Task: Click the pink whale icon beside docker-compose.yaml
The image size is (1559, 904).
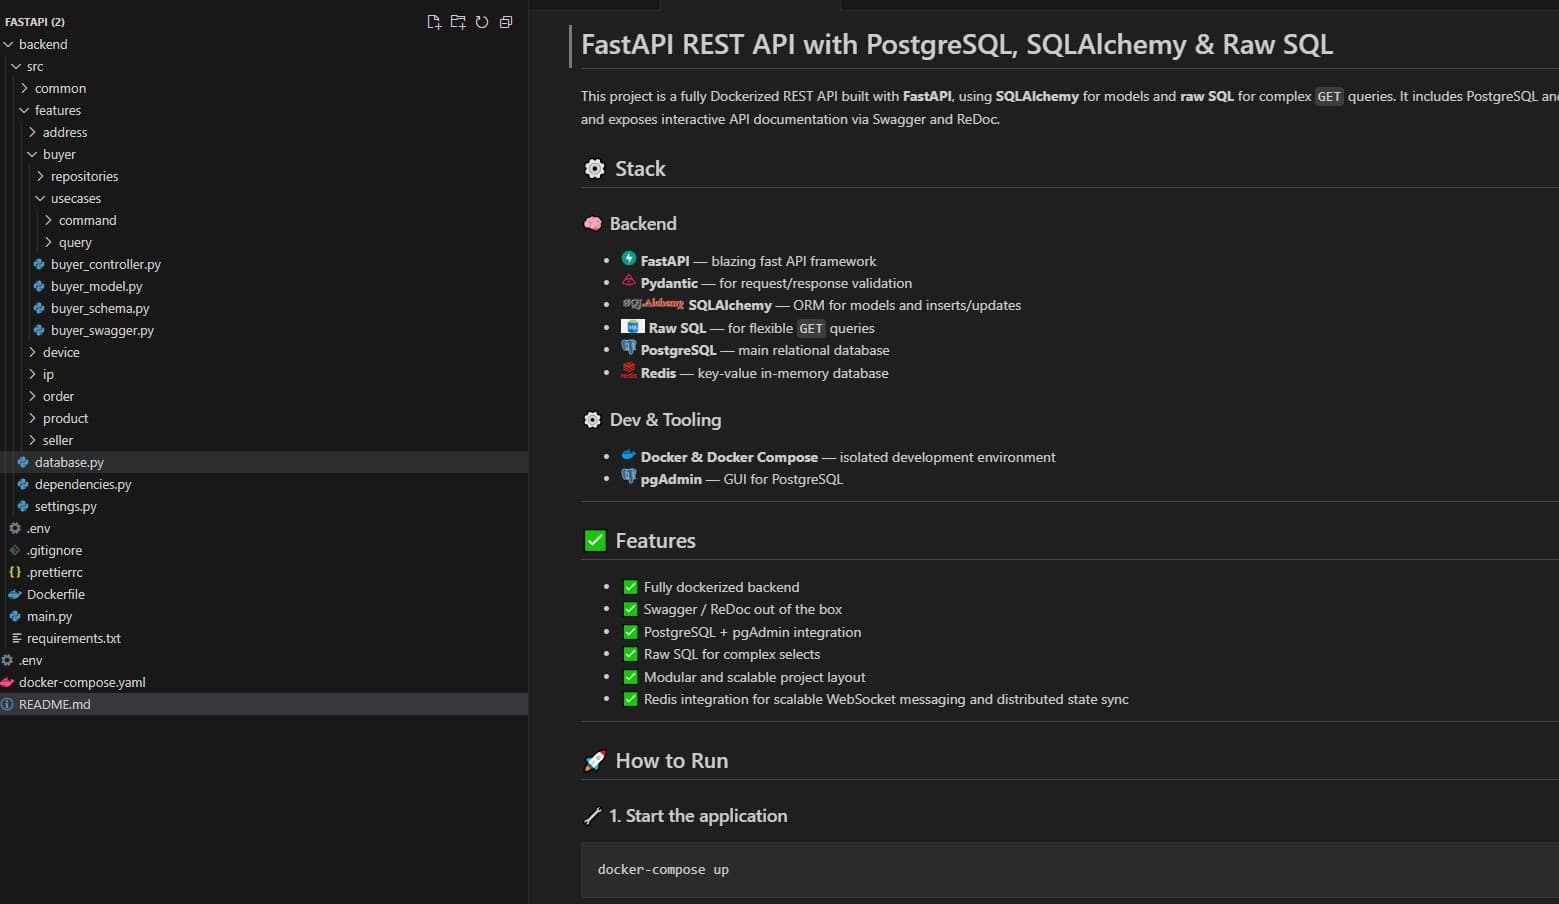Action: (7, 682)
